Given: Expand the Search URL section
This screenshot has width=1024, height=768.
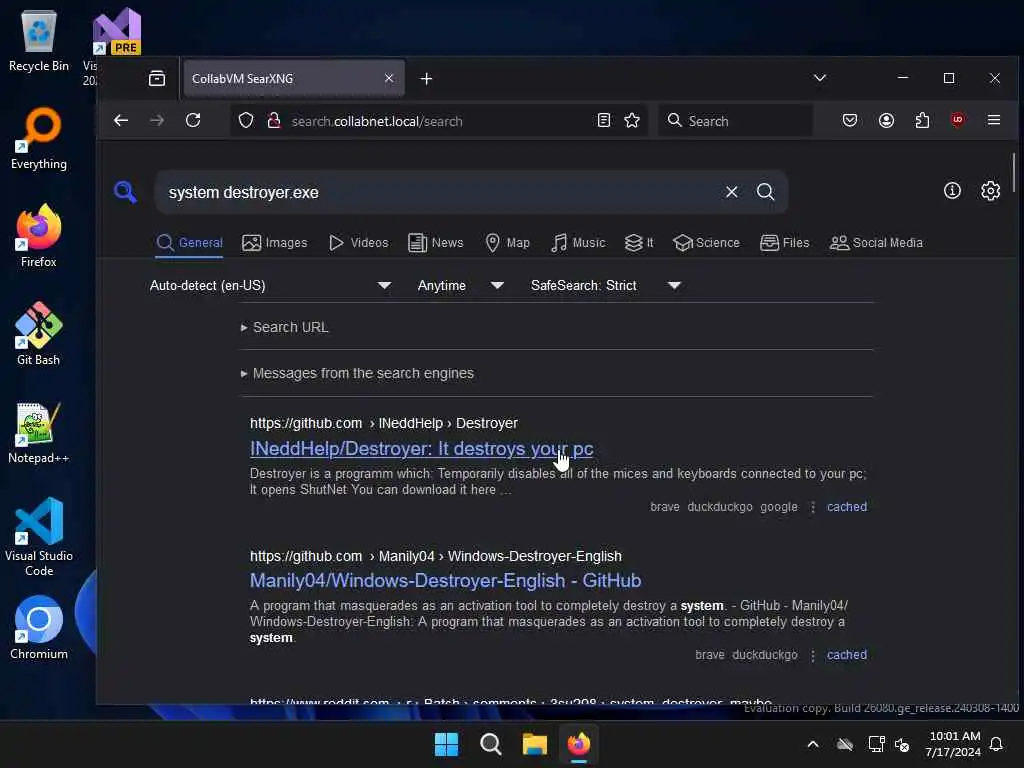Looking at the screenshot, I should coord(285,327).
